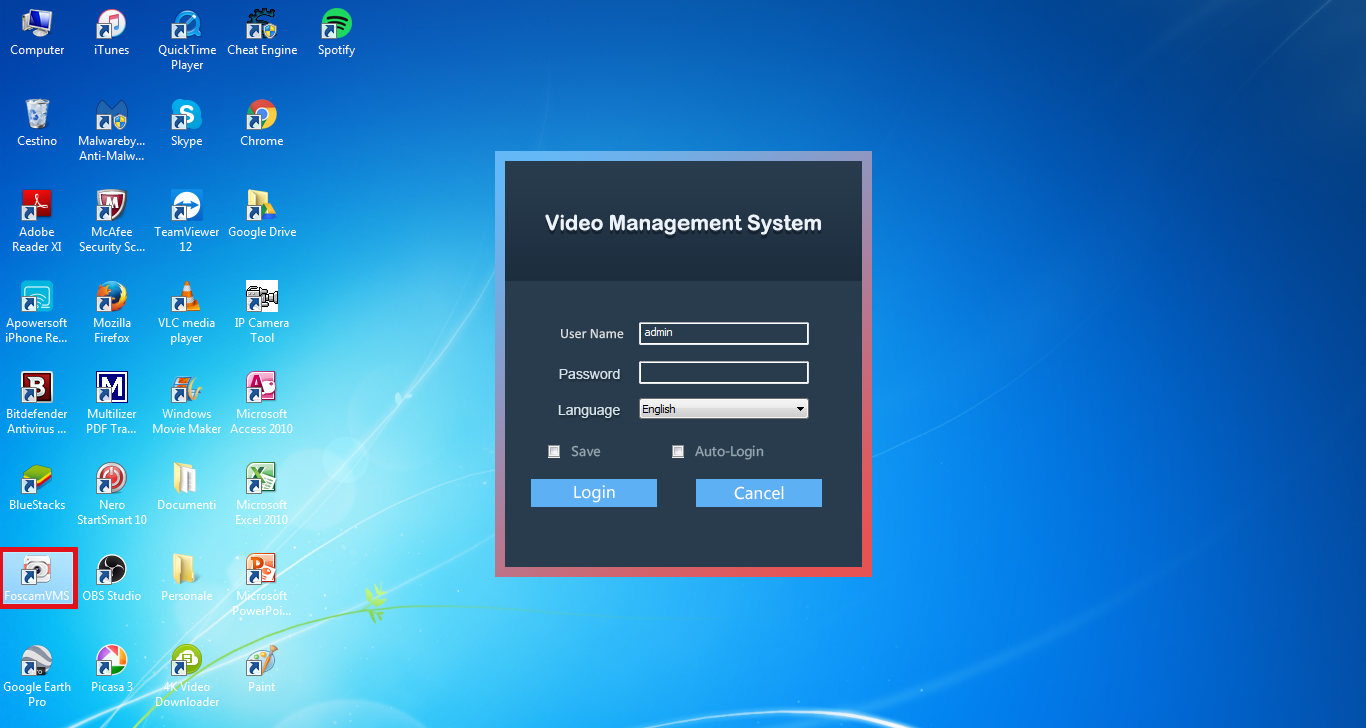Viewport: 1366px width, 728px height.
Task: Click the Malwarebytes Anti-Malware shortcut
Action: (112, 131)
